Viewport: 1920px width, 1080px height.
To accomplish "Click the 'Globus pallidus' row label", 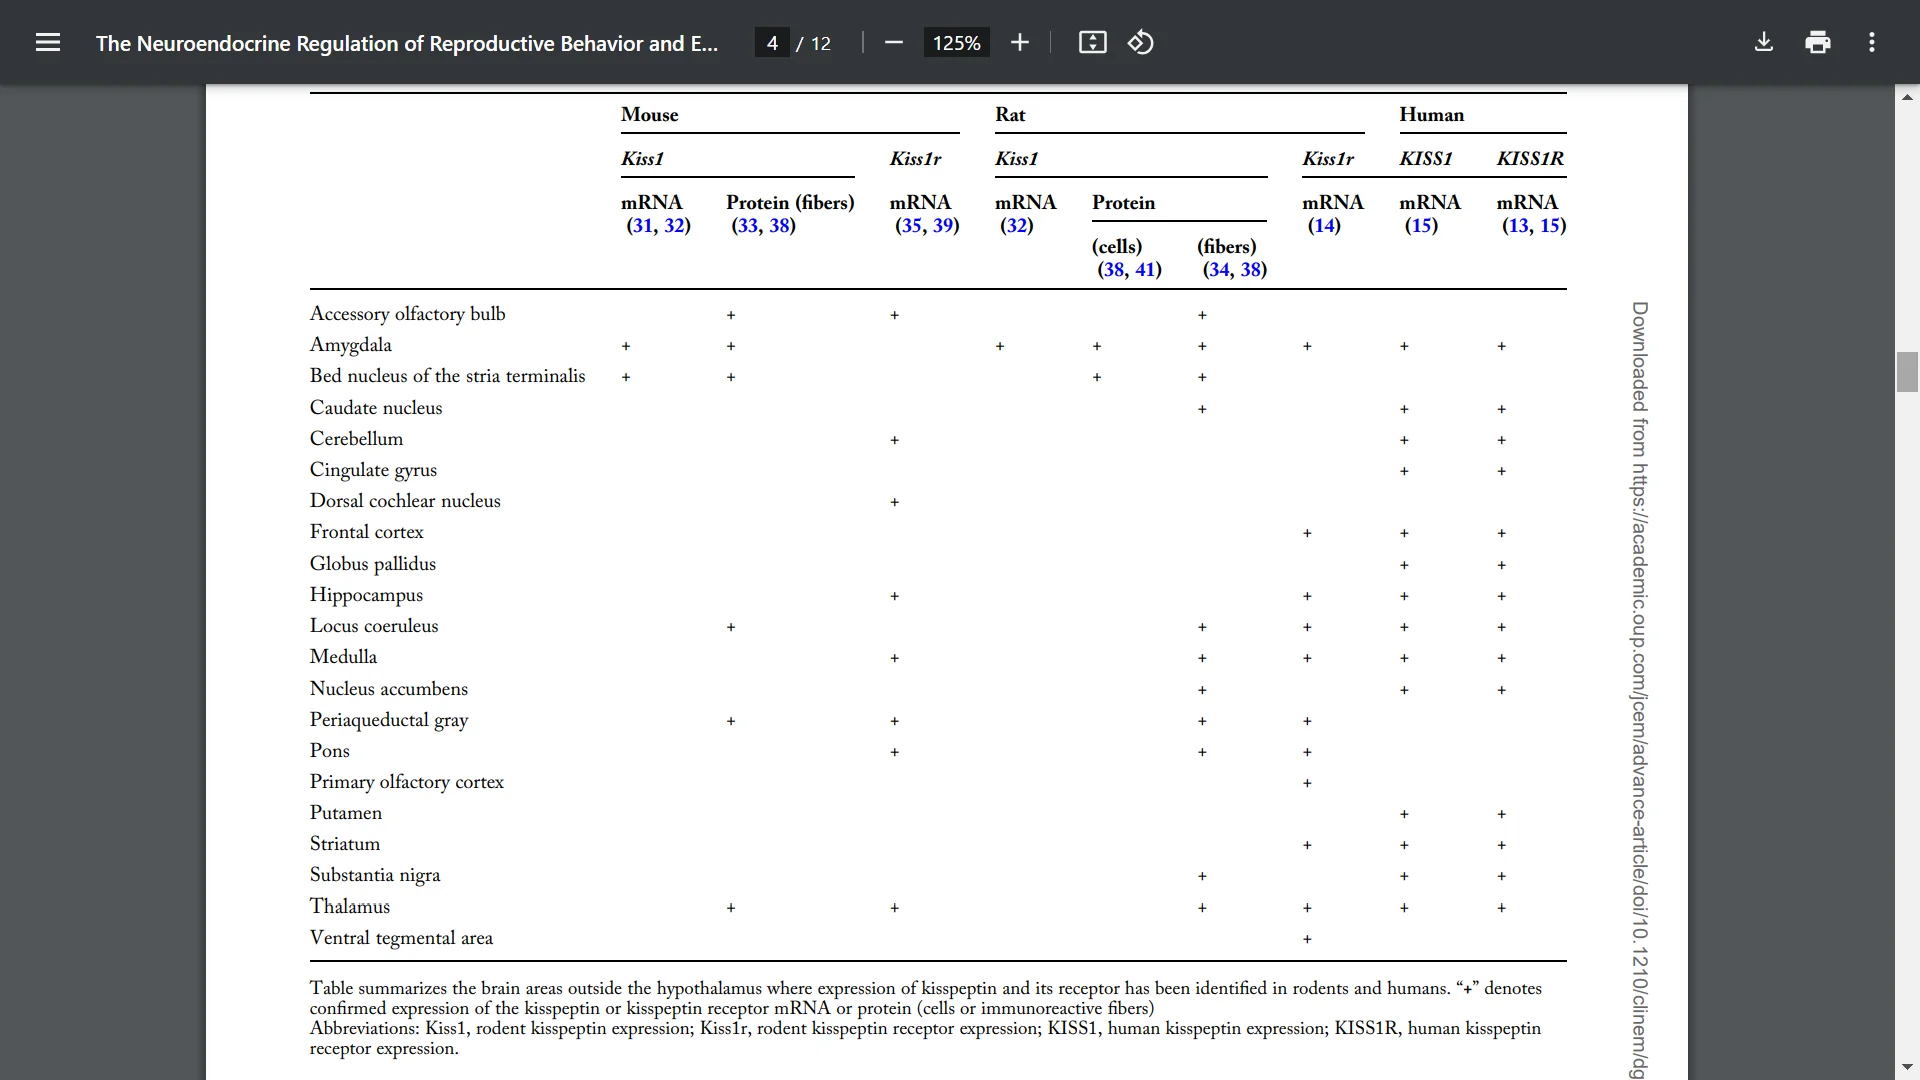I will click(372, 563).
